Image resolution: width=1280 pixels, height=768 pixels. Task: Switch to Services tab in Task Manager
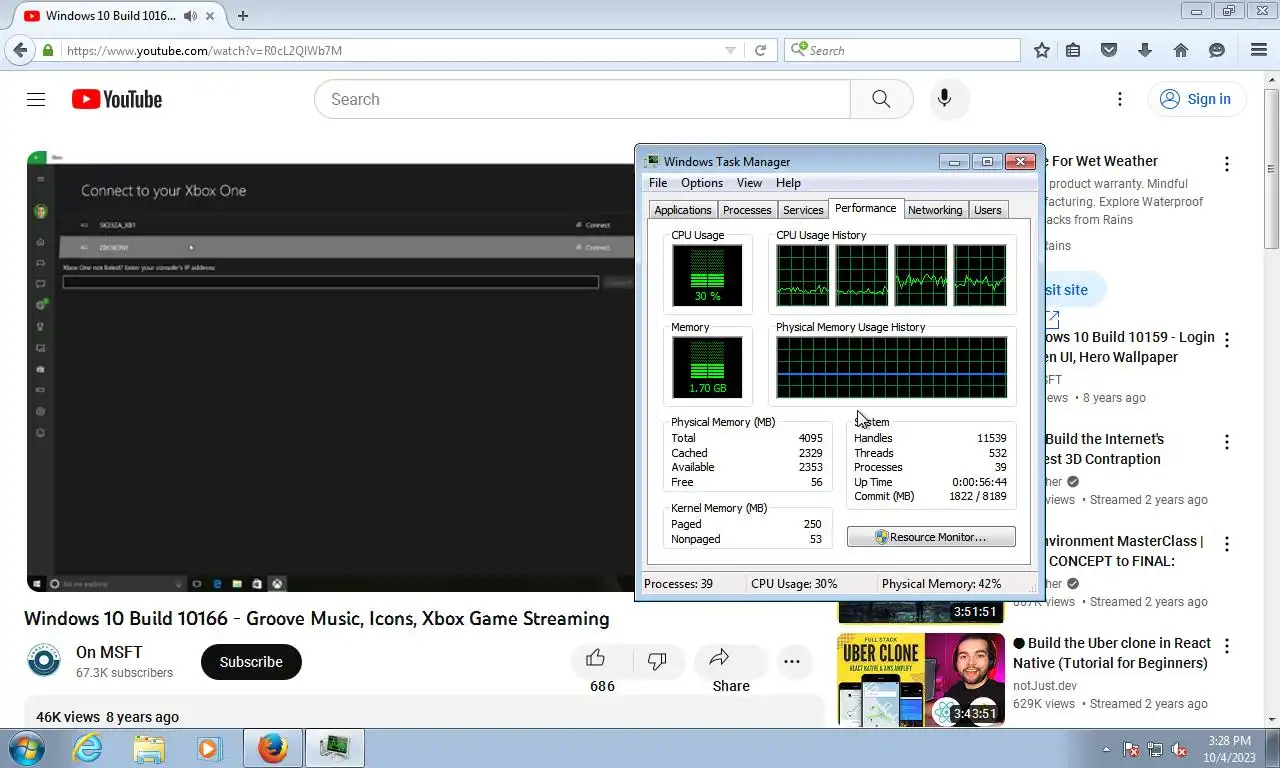pos(803,210)
